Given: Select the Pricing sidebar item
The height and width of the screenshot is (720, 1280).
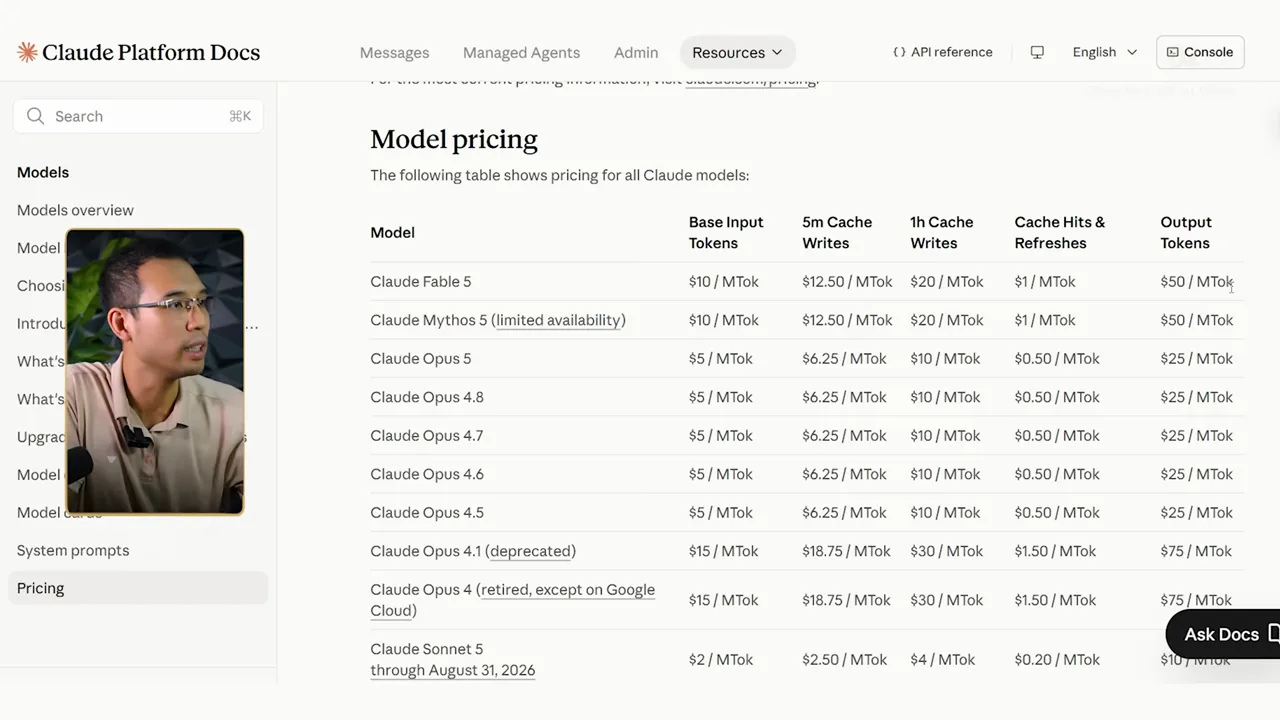Looking at the screenshot, I should (138, 588).
